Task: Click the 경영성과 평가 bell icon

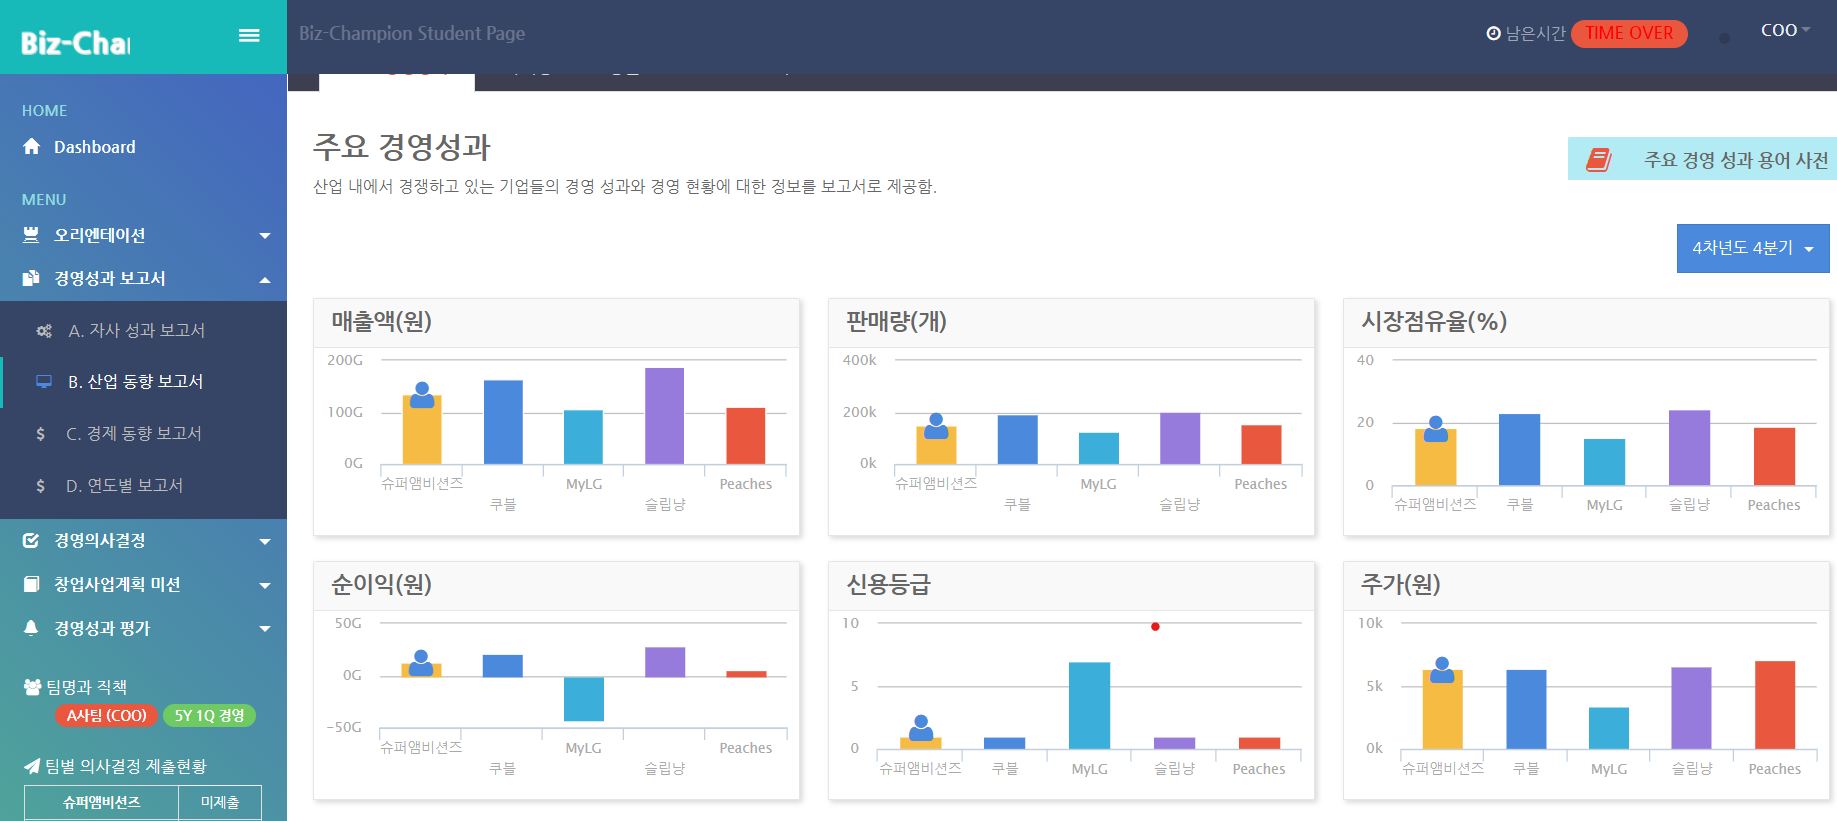Action: pos(32,628)
